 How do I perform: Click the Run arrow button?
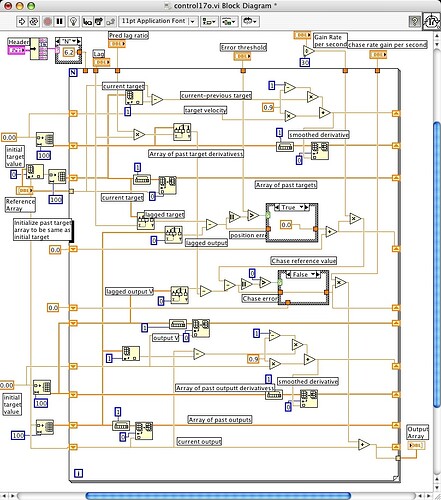22,22
